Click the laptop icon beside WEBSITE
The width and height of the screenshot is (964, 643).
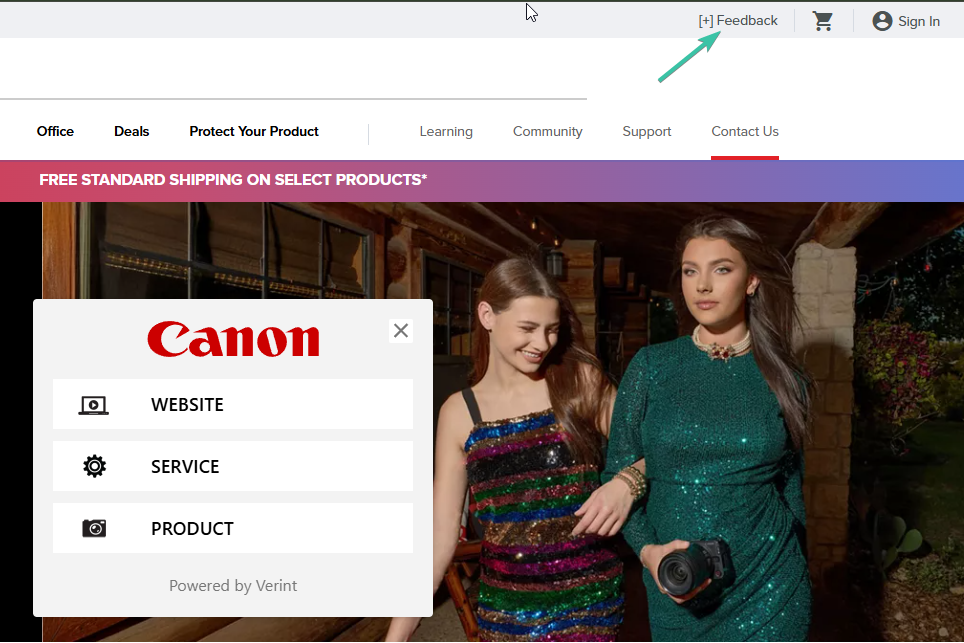(x=94, y=405)
